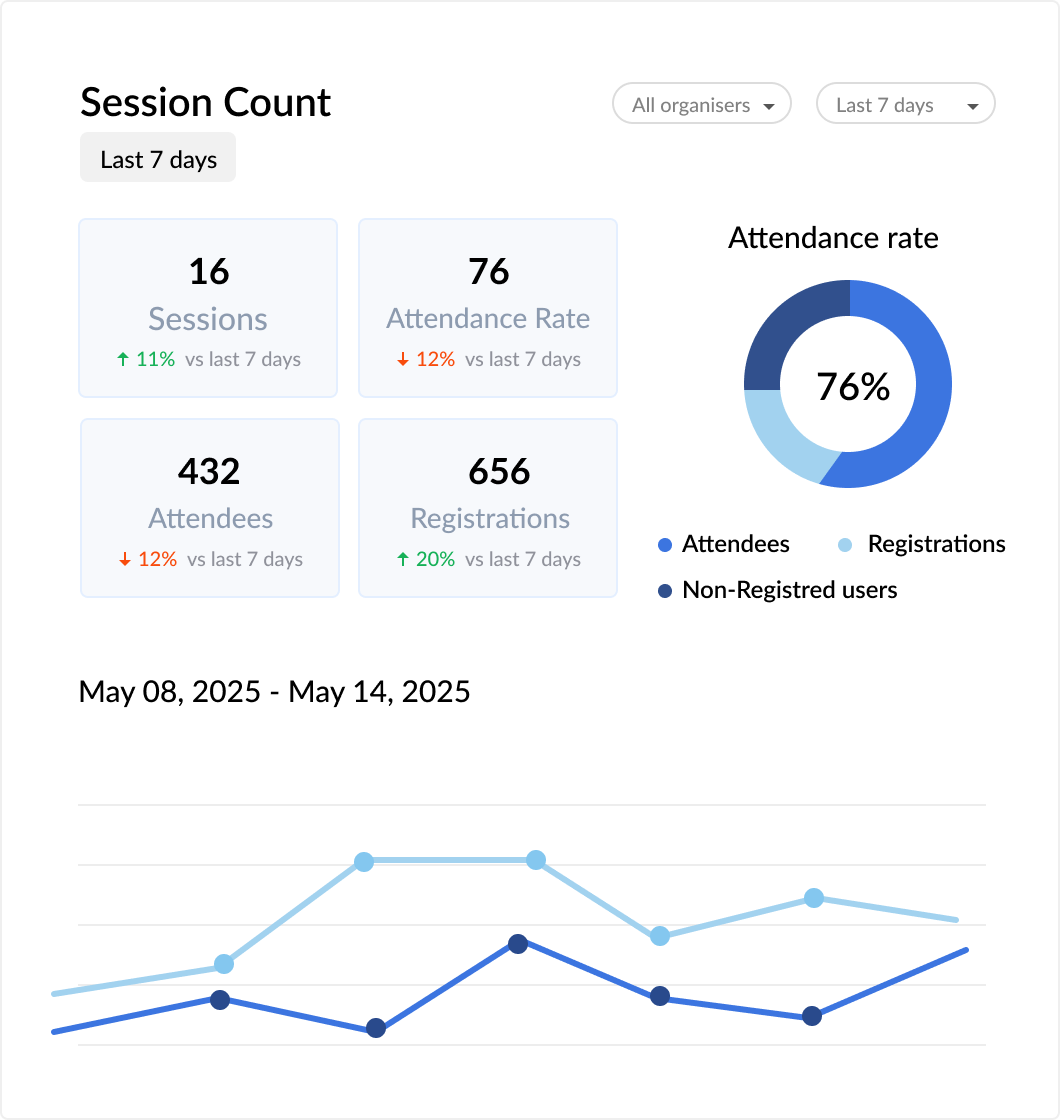Viewport: 1060px width, 1120px height.
Task: Click the green up-arrow on Sessions card
Action: tap(122, 359)
